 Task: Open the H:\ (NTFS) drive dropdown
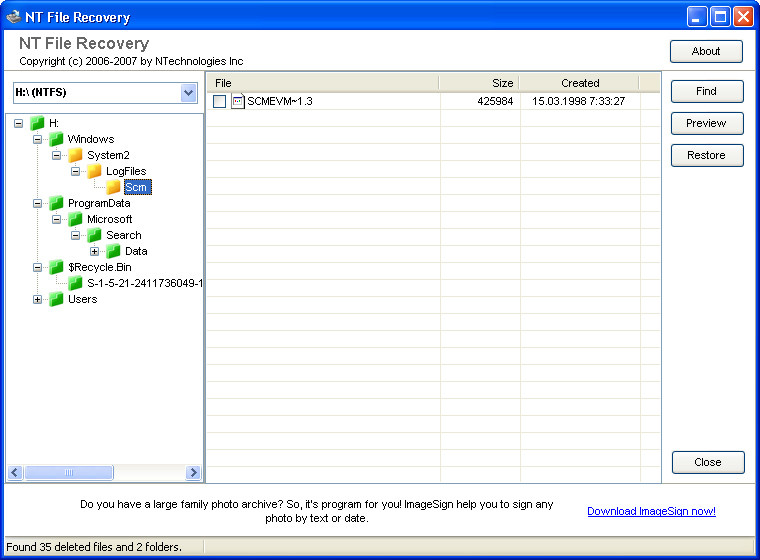click(x=189, y=92)
